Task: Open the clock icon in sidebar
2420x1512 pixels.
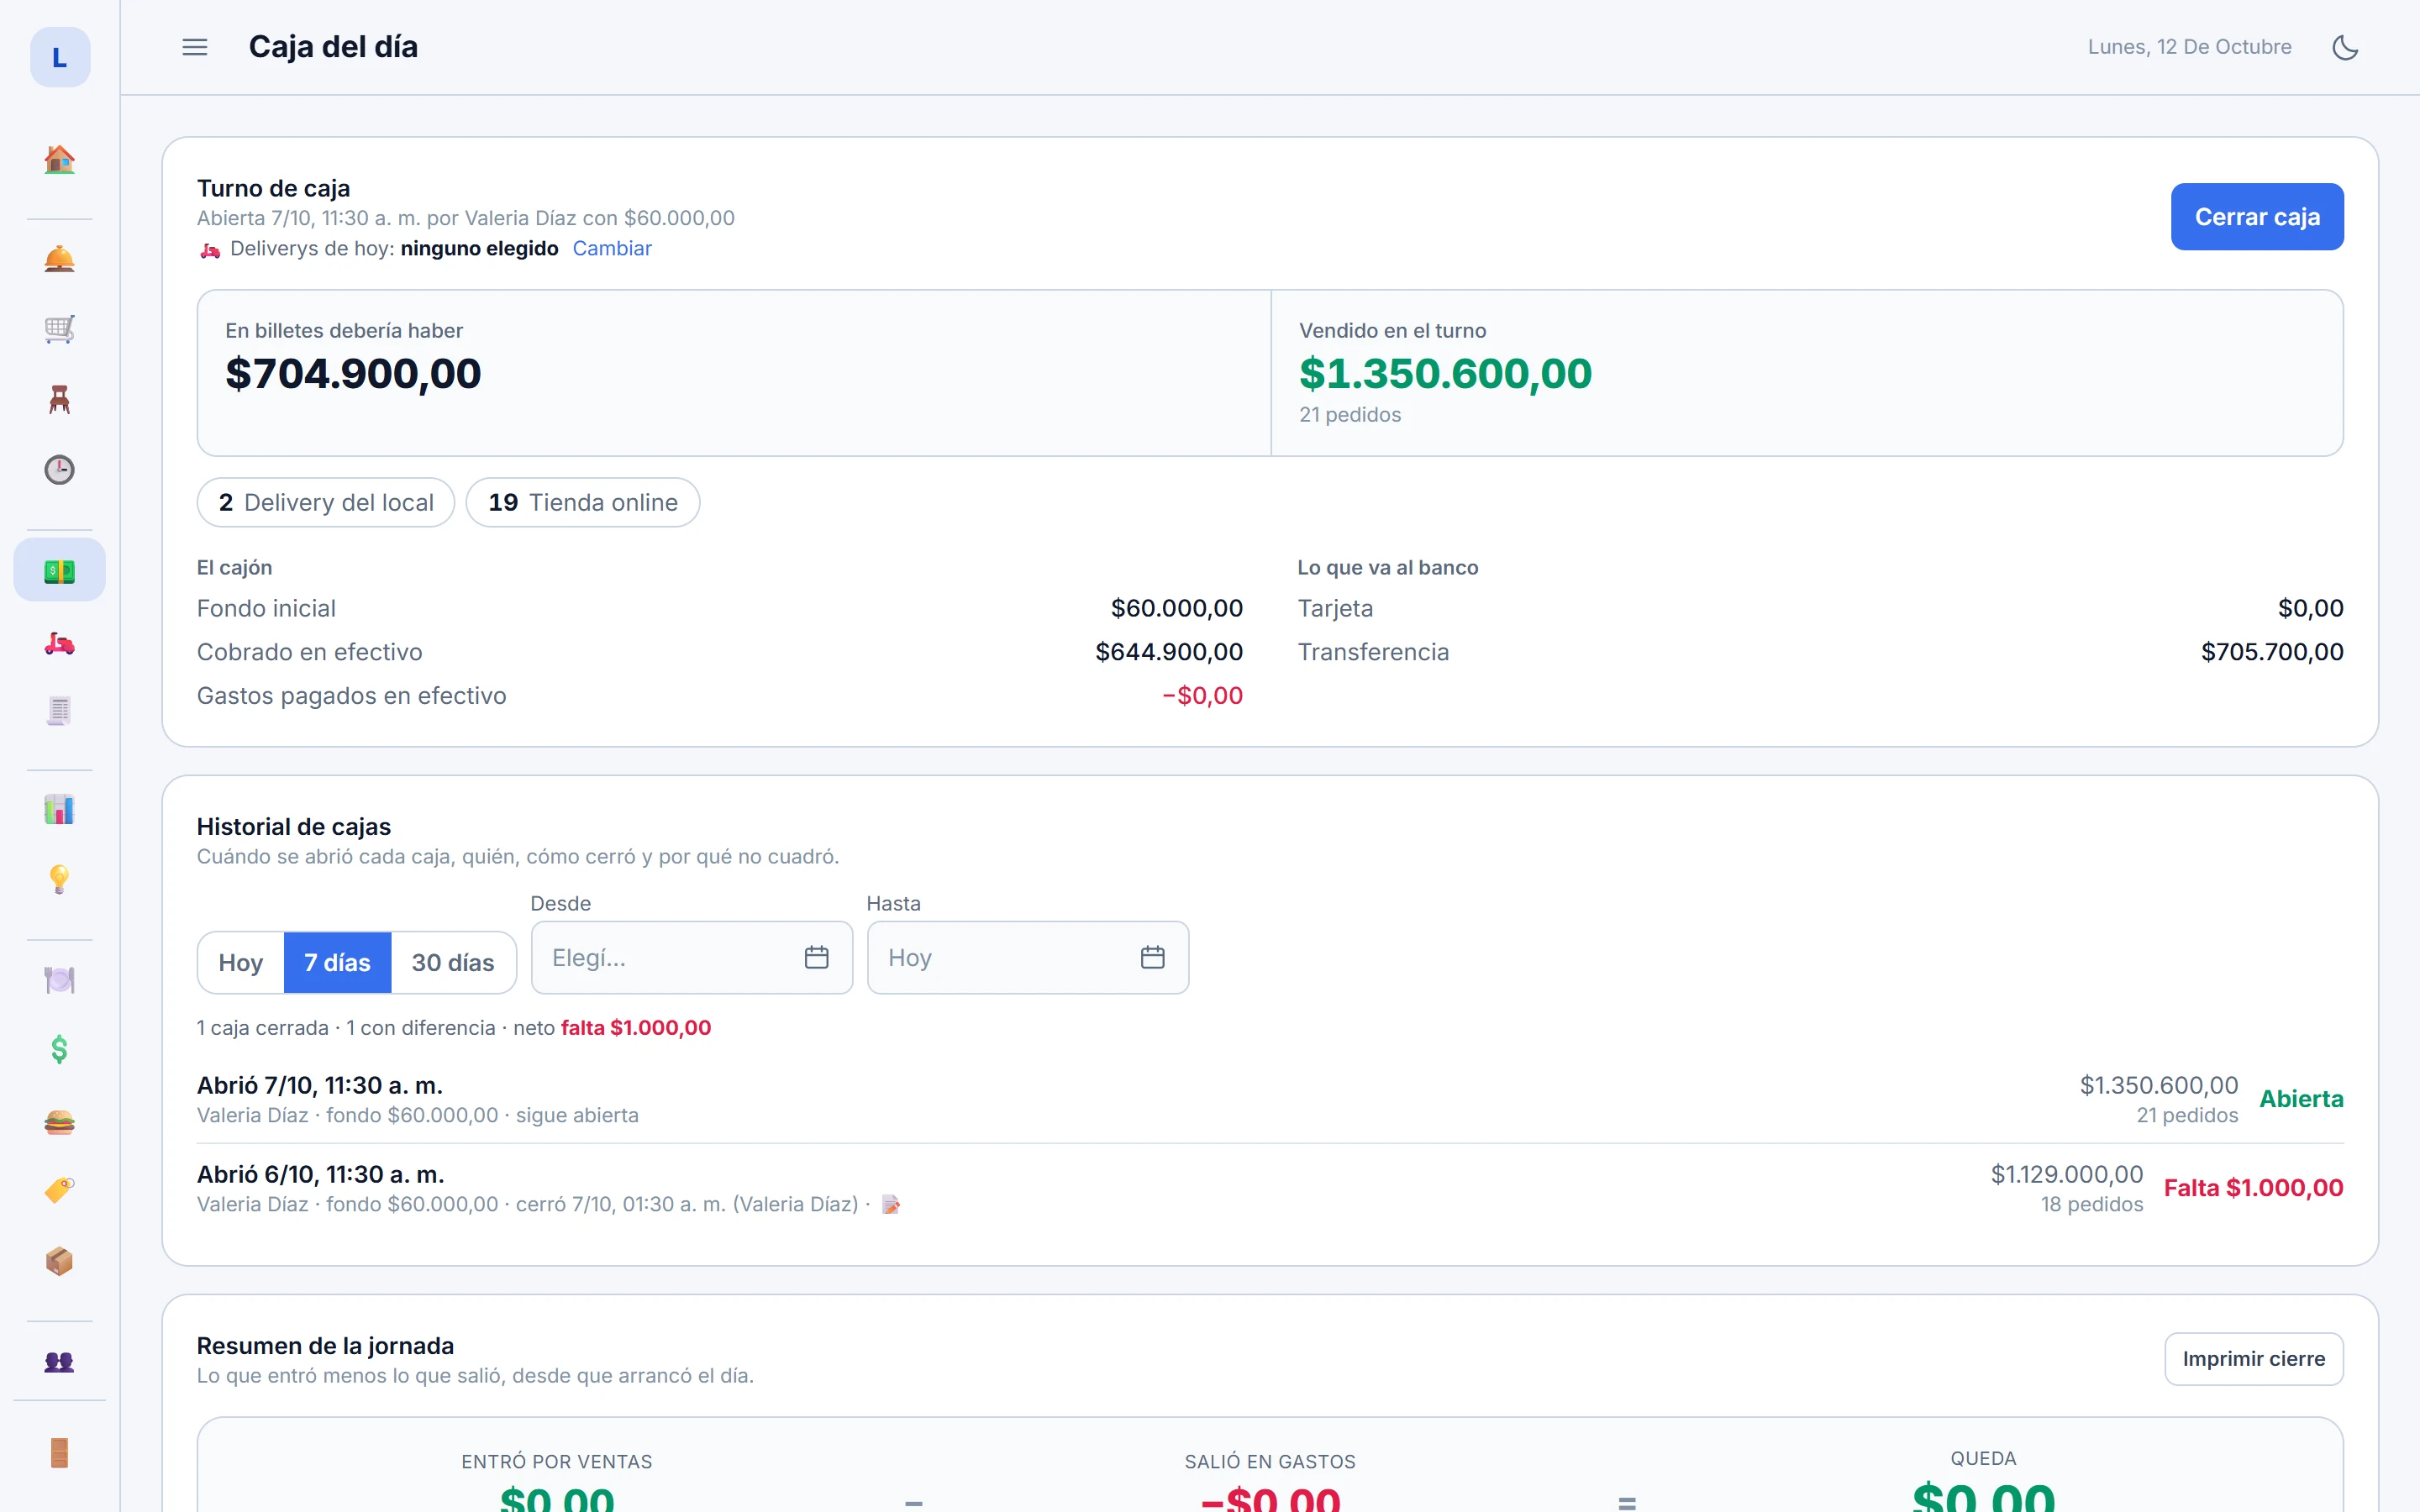Action: point(59,469)
